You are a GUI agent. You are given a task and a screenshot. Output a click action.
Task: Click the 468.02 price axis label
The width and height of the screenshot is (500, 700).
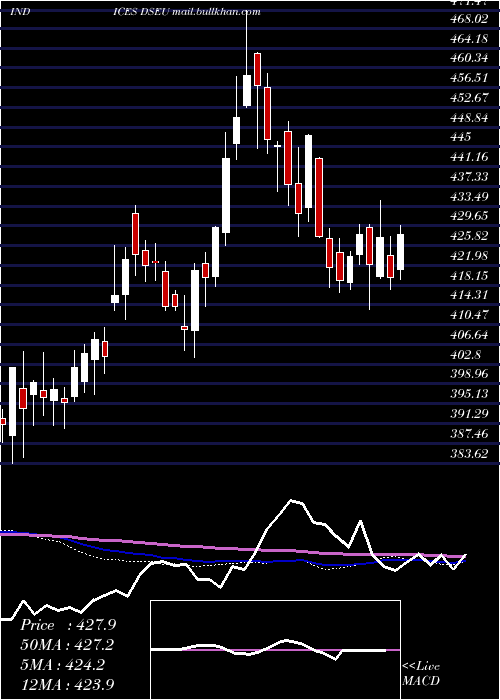coord(470,19)
